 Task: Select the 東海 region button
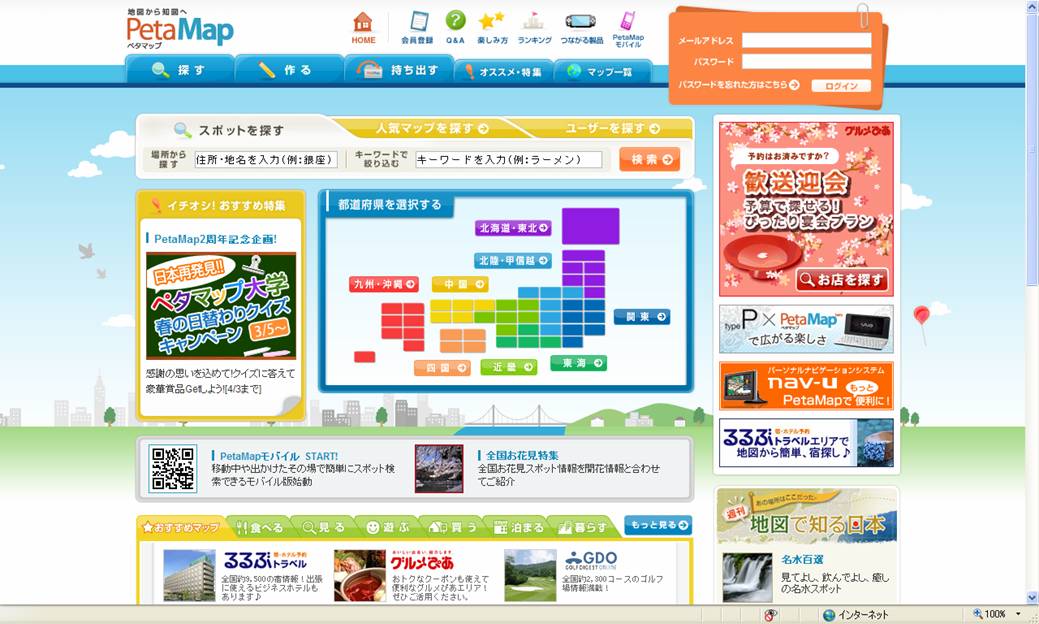click(578, 363)
